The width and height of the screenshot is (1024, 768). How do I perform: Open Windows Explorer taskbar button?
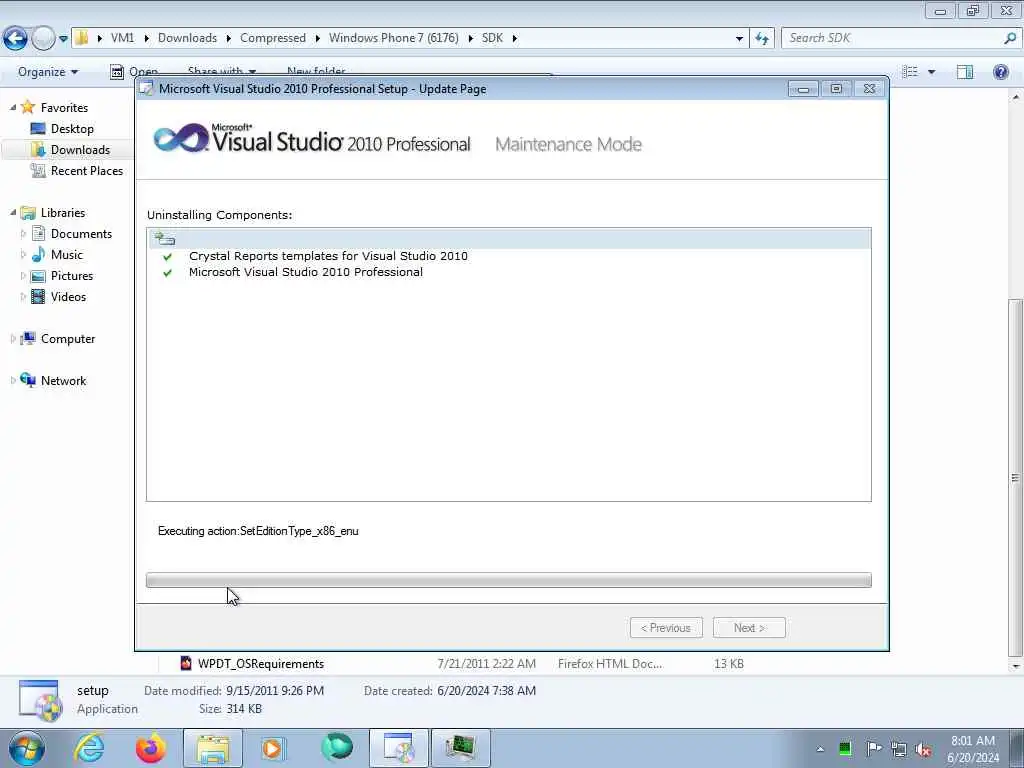(213, 748)
